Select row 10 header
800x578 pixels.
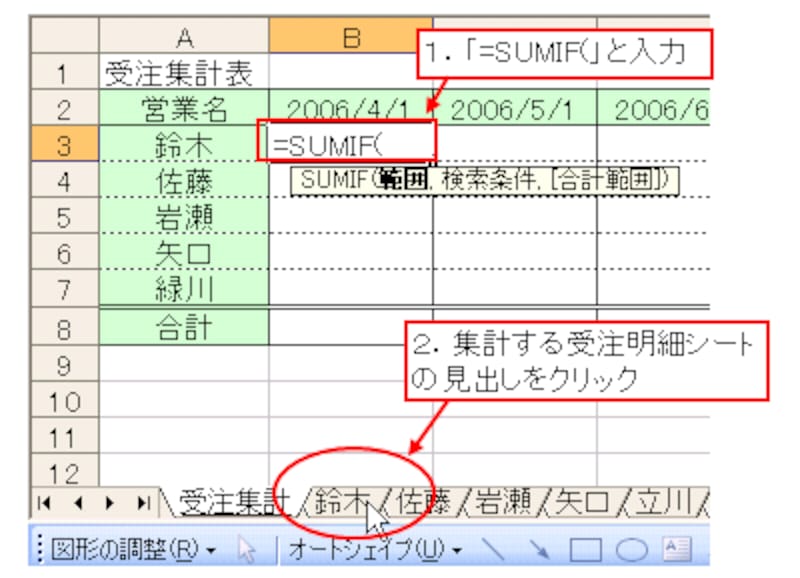coord(64,400)
